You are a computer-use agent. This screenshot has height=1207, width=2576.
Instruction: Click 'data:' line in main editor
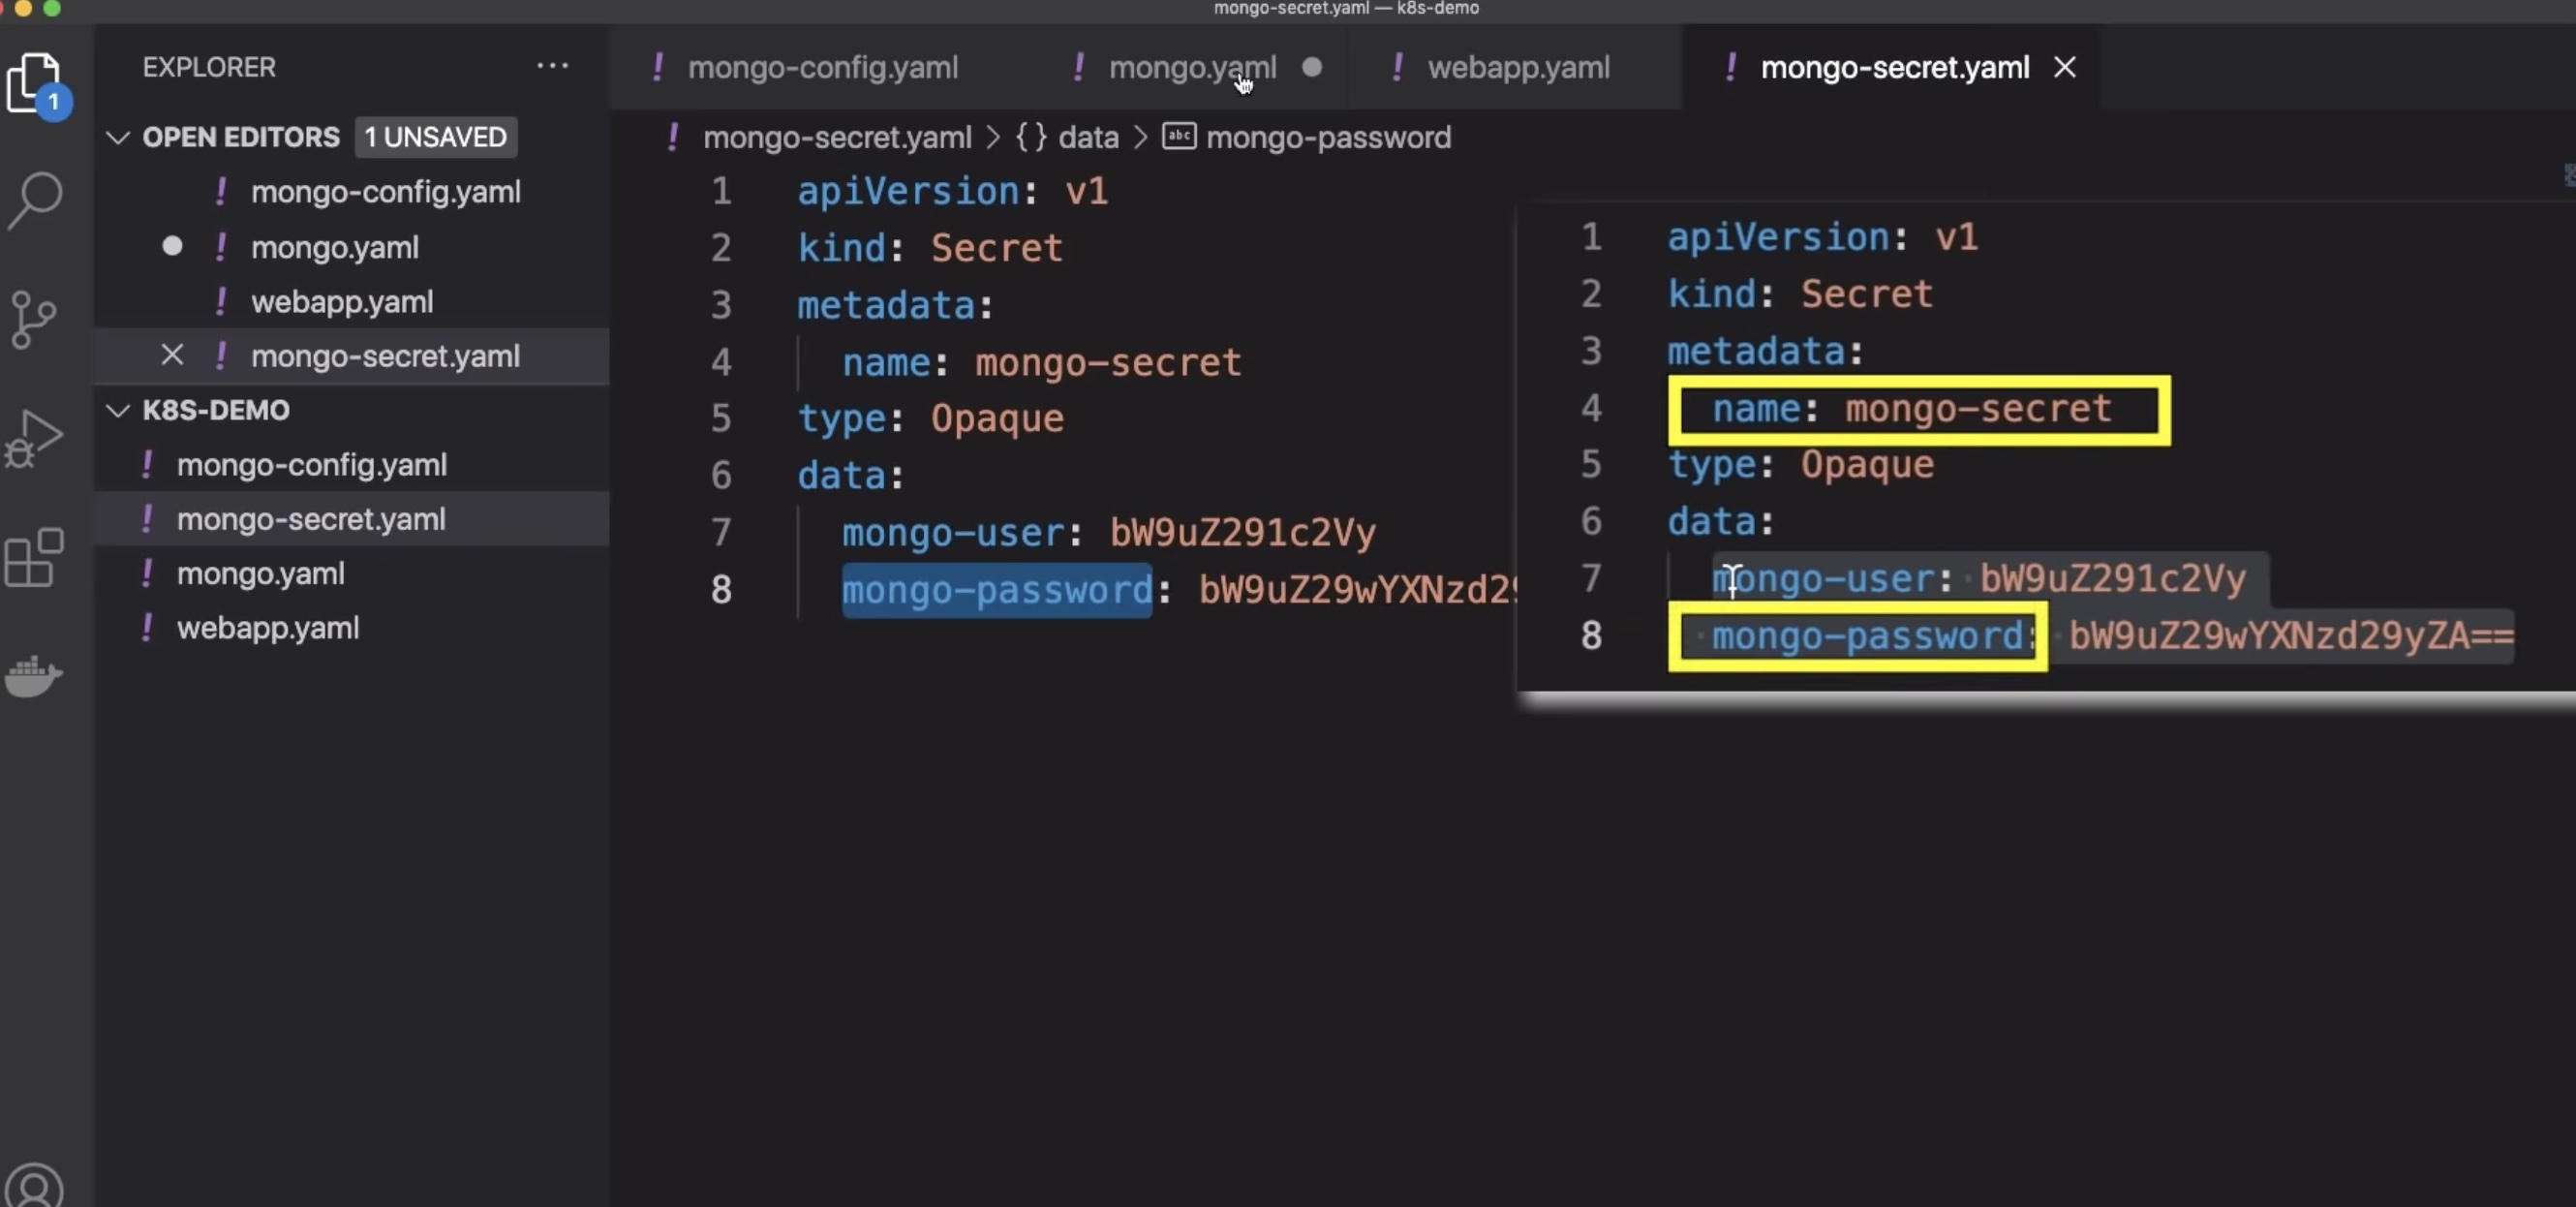point(851,476)
